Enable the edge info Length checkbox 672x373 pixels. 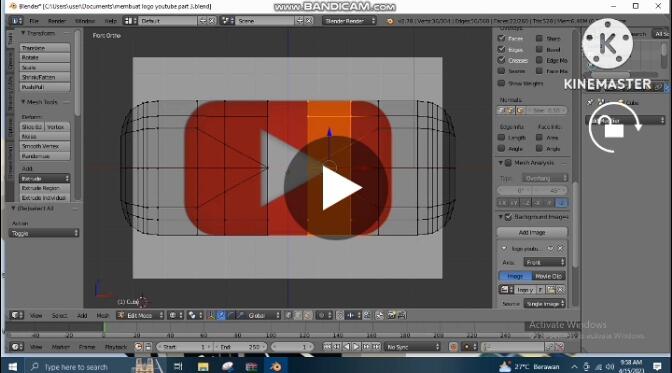click(501, 138)
